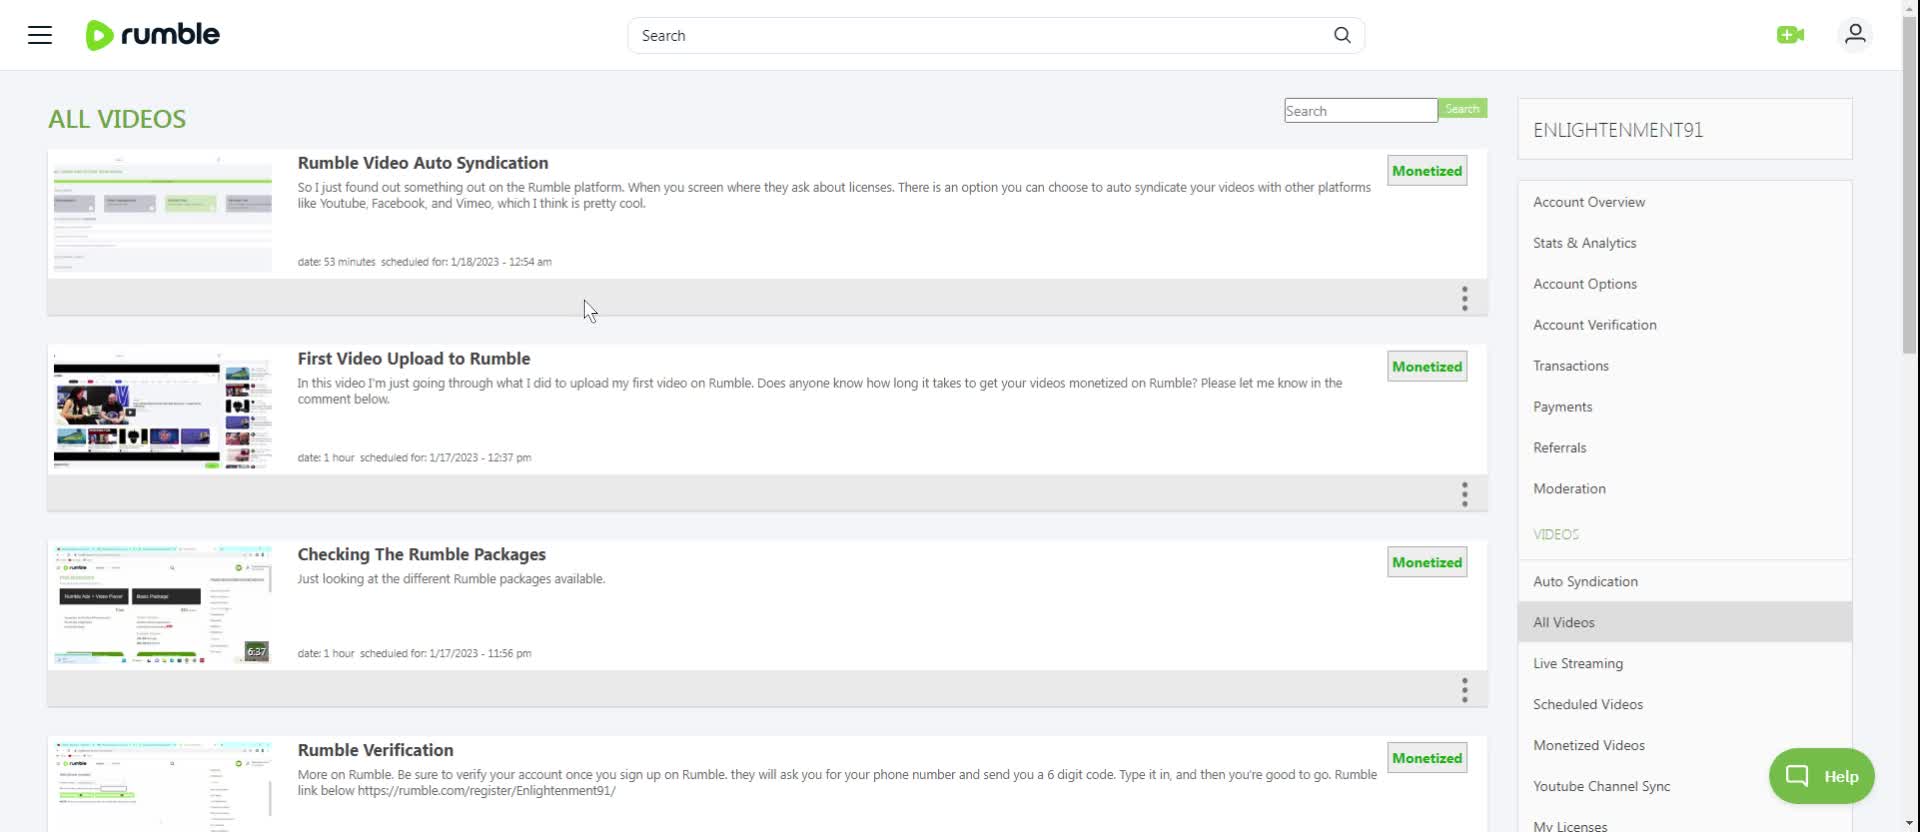Open the user profile icon

[x=1854, y=35]
